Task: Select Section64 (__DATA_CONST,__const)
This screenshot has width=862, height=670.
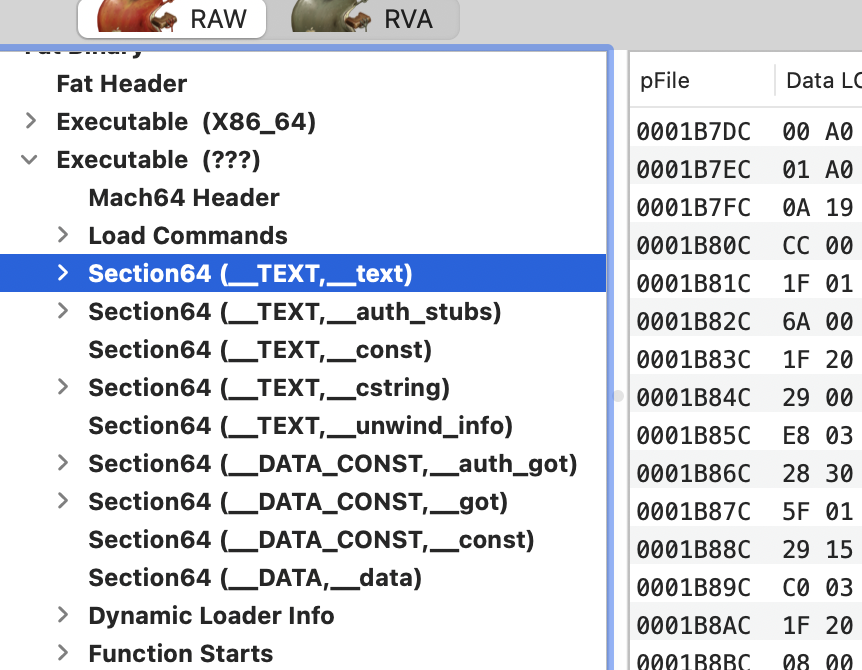Action: pyautogui.click(x=311, y=540)
